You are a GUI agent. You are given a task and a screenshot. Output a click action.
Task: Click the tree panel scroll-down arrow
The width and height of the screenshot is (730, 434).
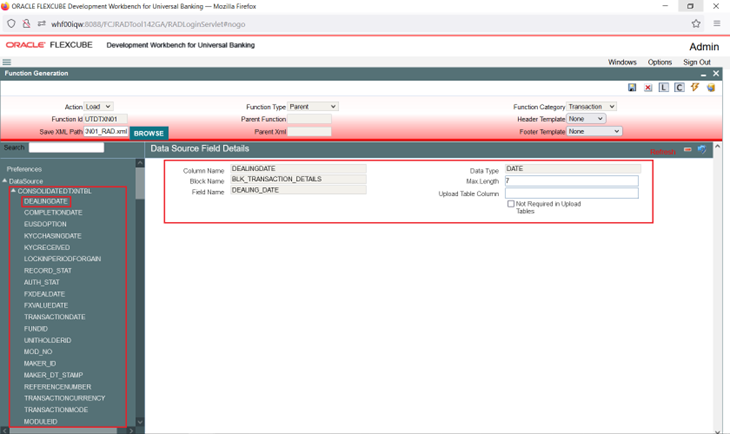140,422
